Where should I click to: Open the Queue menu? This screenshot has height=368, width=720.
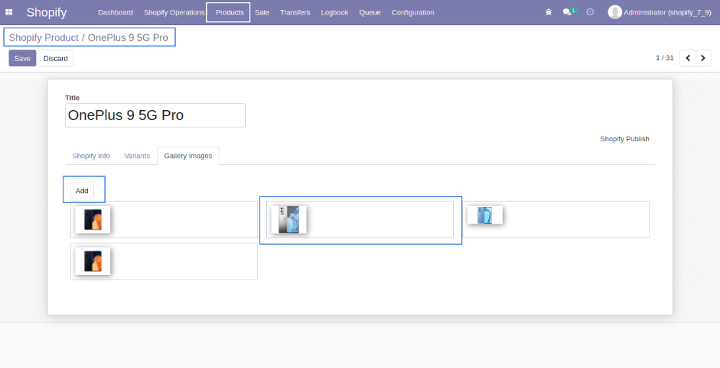coord(370,12)
